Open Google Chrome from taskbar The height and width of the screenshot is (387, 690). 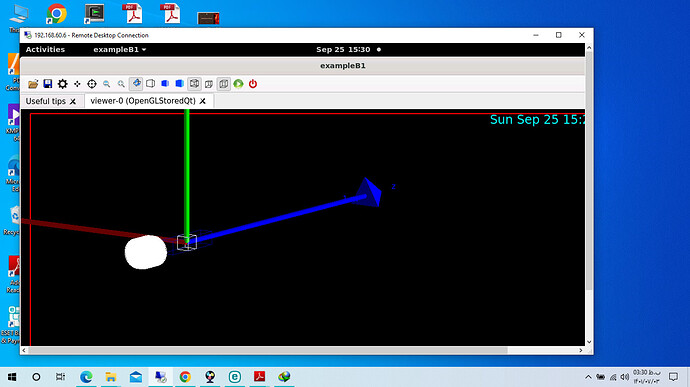(x=185, y=377)
